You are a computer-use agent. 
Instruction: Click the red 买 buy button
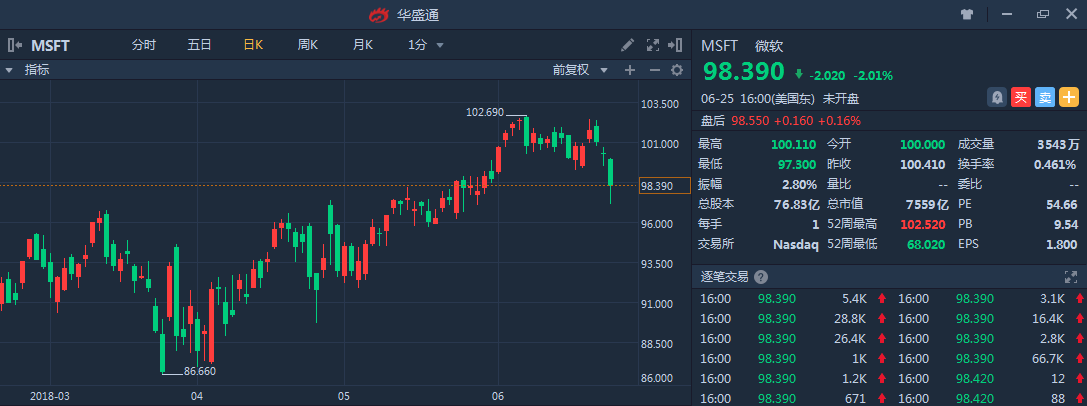coord(1020,98)
